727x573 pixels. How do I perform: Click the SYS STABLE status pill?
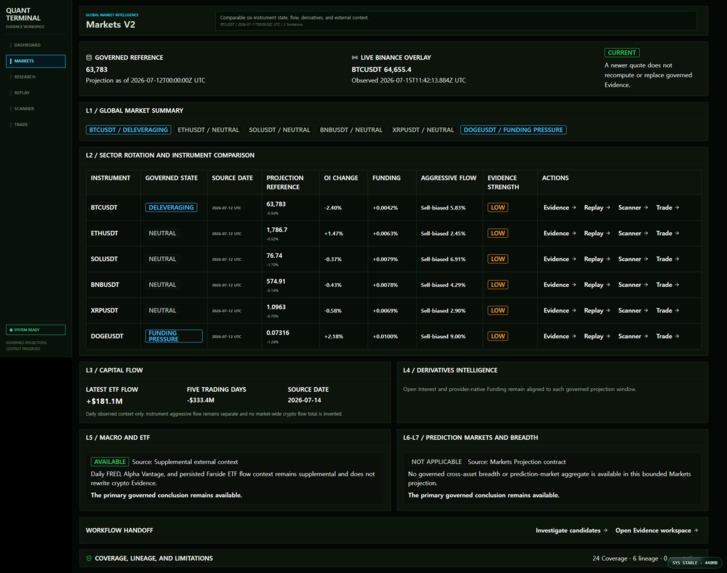tap(695, 563)
